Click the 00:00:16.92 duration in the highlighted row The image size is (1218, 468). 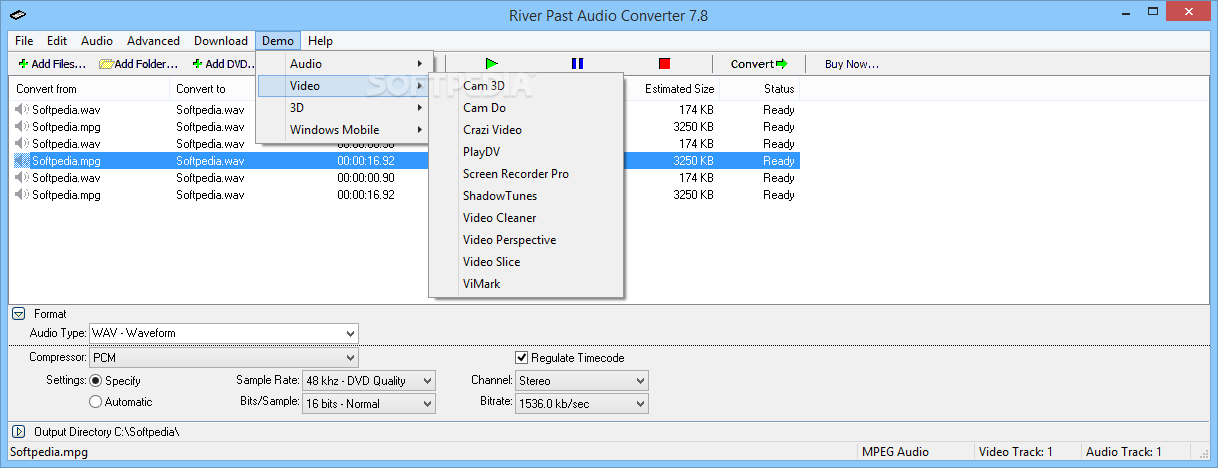pos(366,161)
